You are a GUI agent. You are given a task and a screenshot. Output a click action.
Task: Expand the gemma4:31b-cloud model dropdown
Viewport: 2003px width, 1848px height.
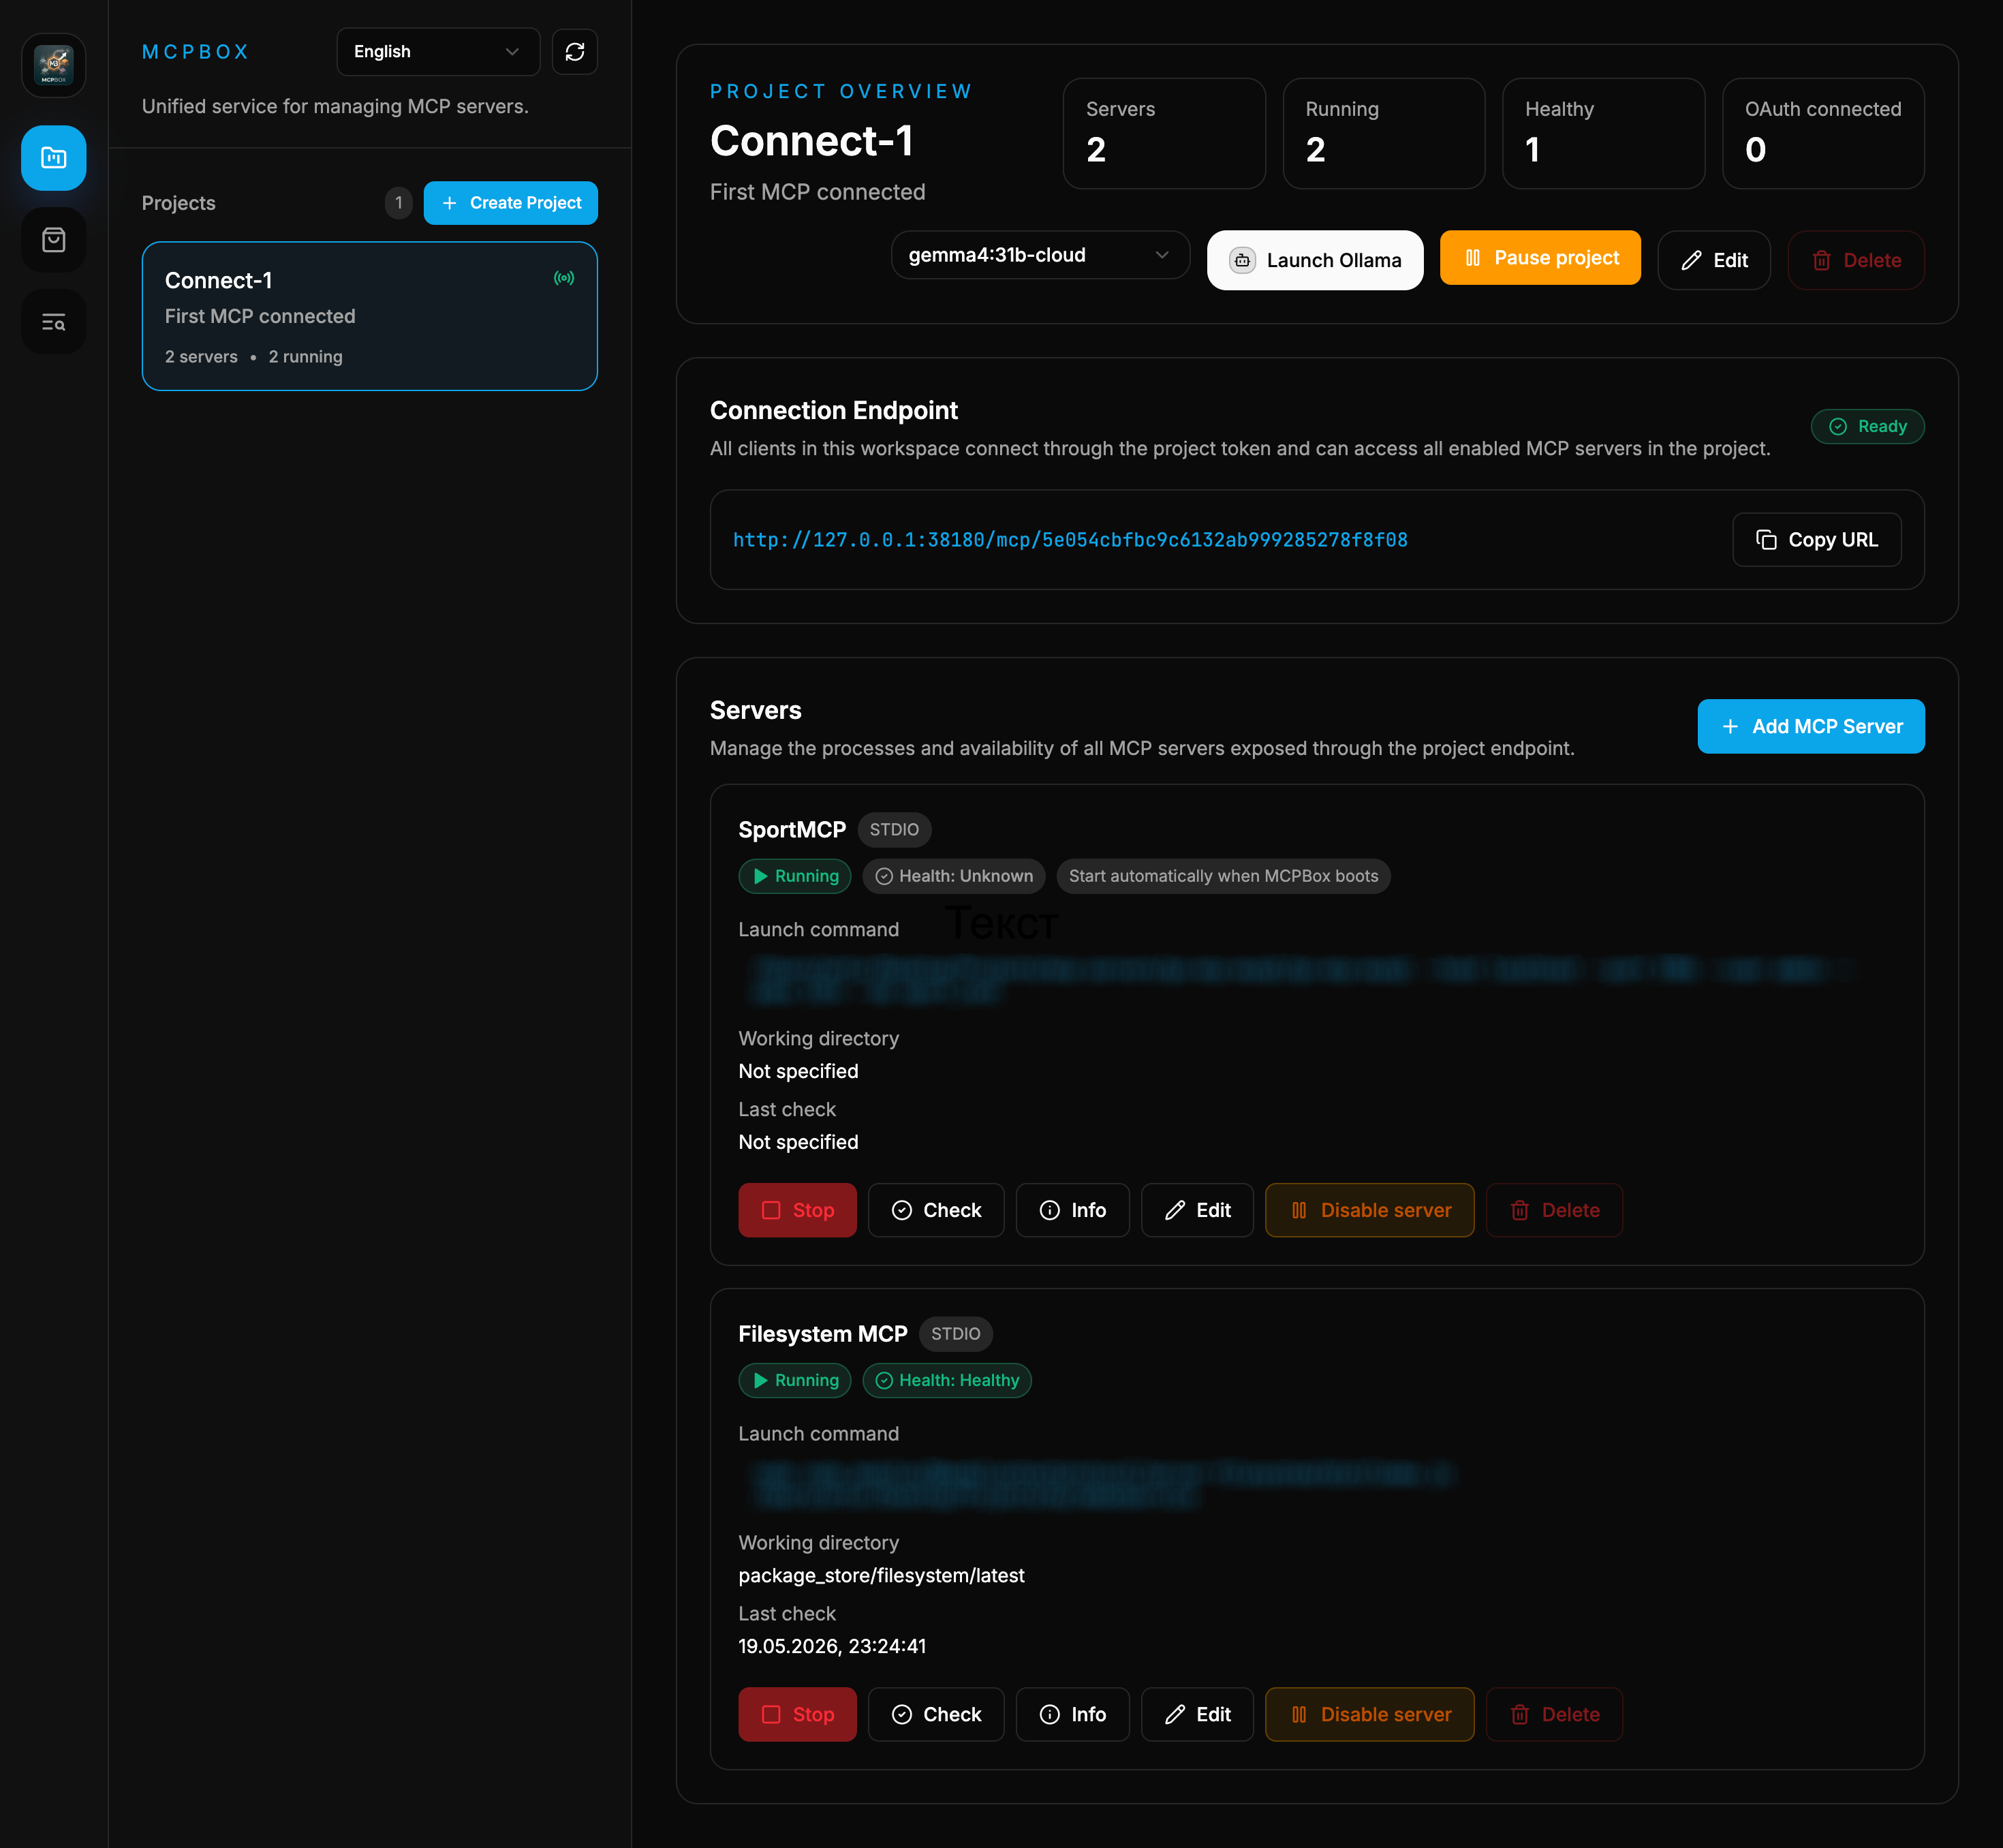[1040, 255]
